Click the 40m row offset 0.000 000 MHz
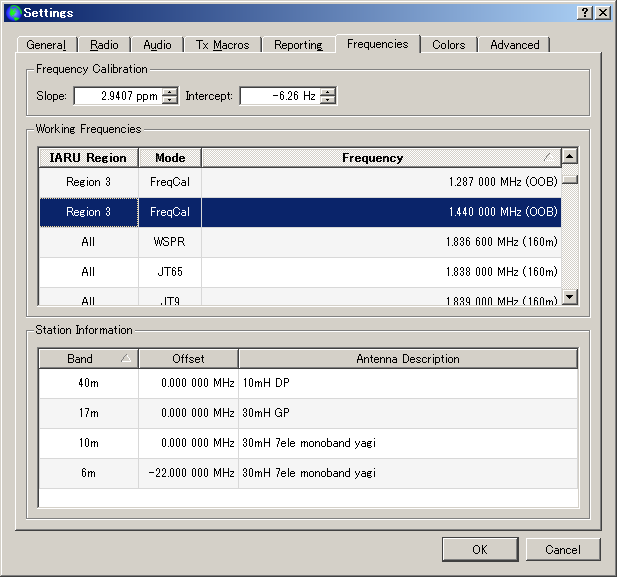Image resolution: width=617 pixels, height=577 pixels. pos(188,383)
